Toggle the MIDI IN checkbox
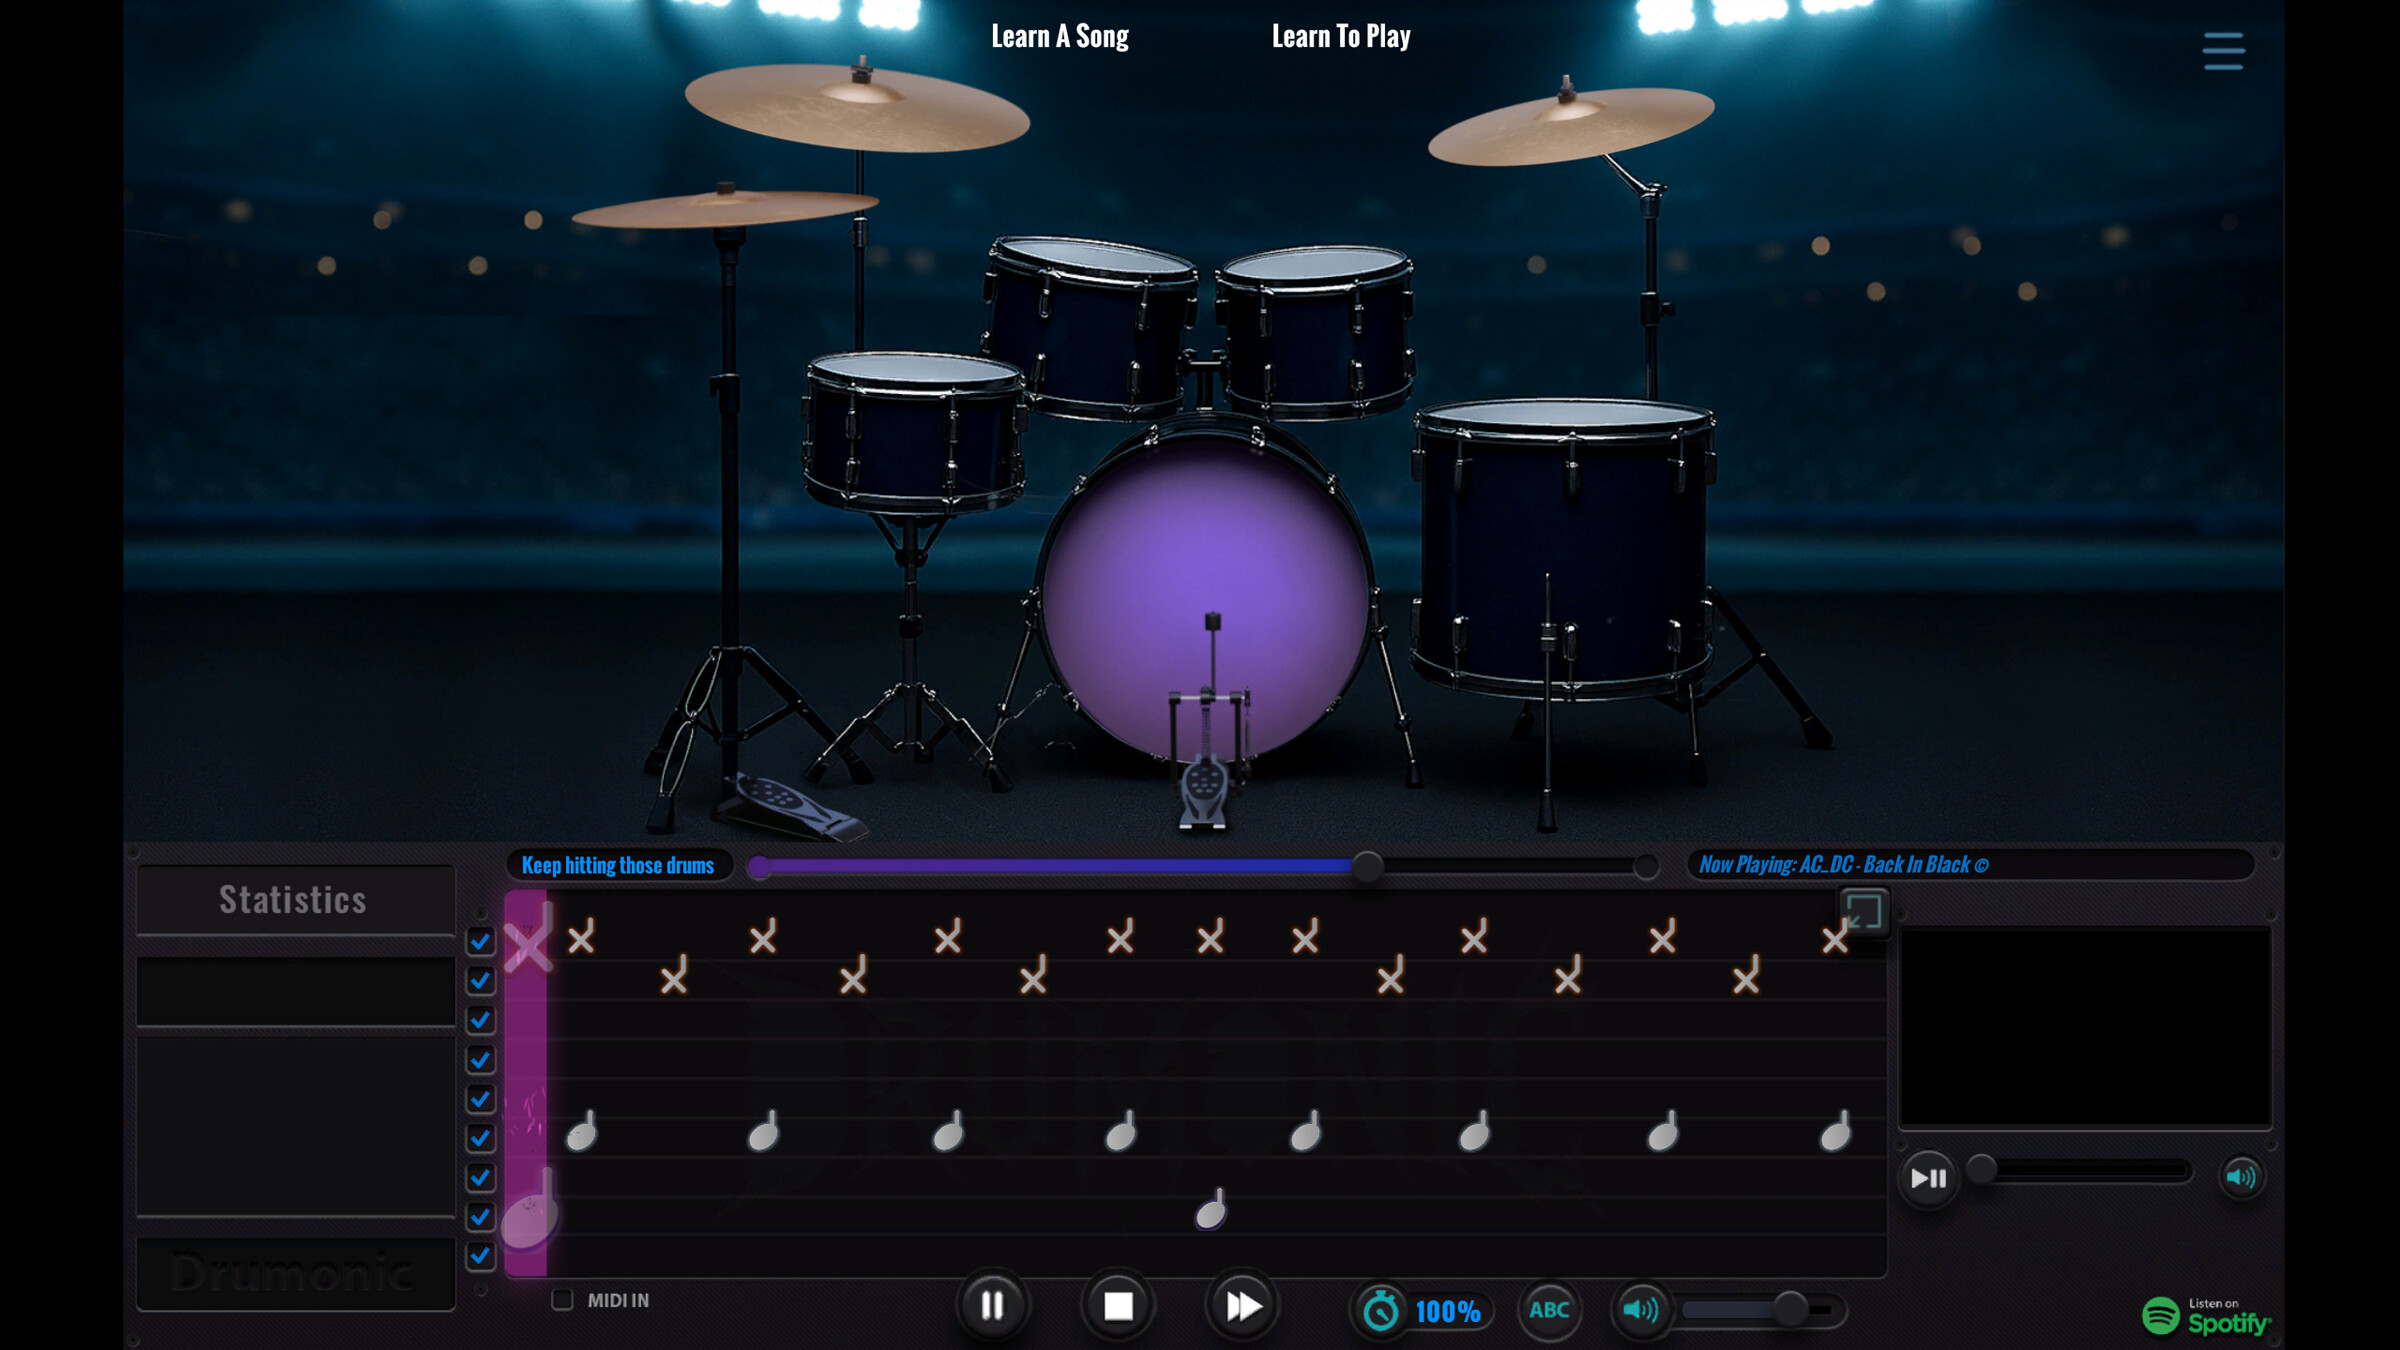Screen dimensions: 2400x1350 pyautogui.click(x=562, y=1300)
